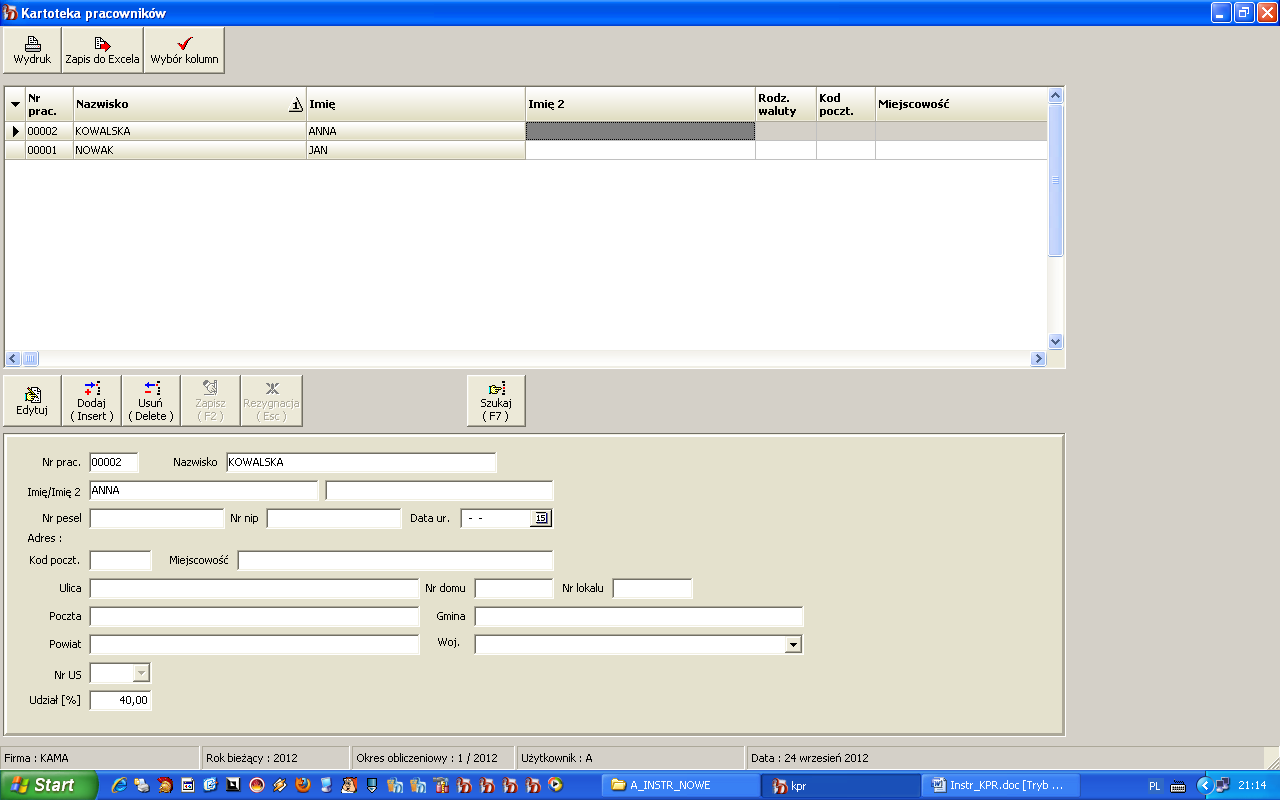Click the grid scroll down arrow
The image size is (1280, 800).
pyautogui.click(x=1055, y=341)
